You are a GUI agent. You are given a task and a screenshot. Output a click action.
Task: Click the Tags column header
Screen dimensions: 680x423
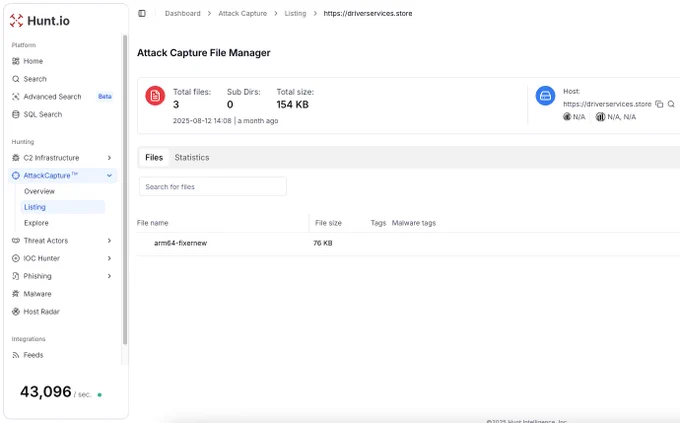tap(378, 223)
